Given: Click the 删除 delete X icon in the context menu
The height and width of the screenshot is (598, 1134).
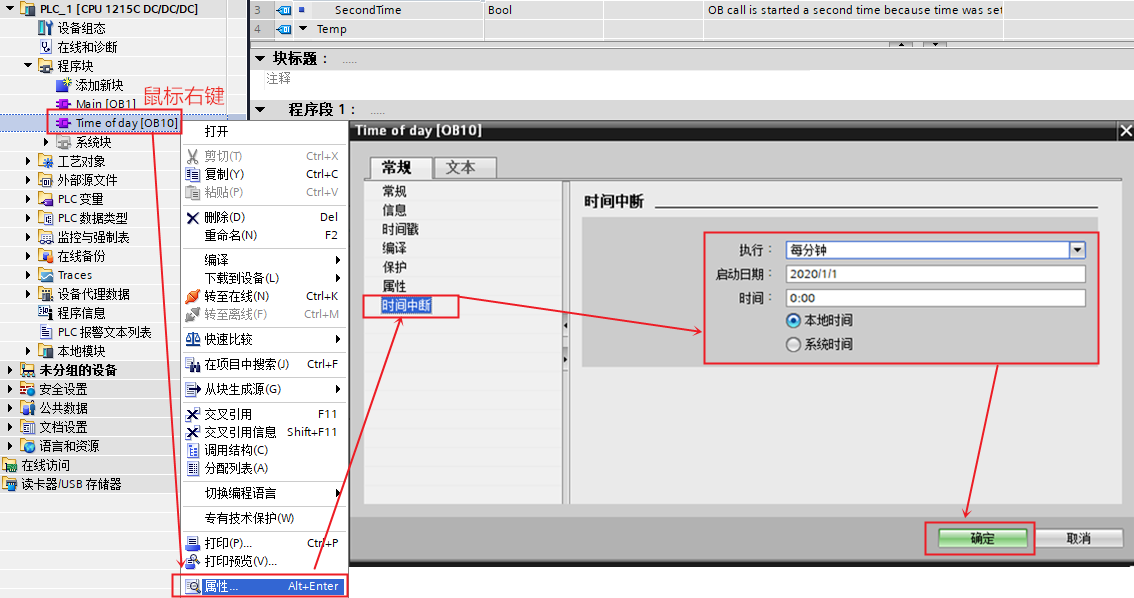Looking at the screenshot, I should click(x=192, y=218).
